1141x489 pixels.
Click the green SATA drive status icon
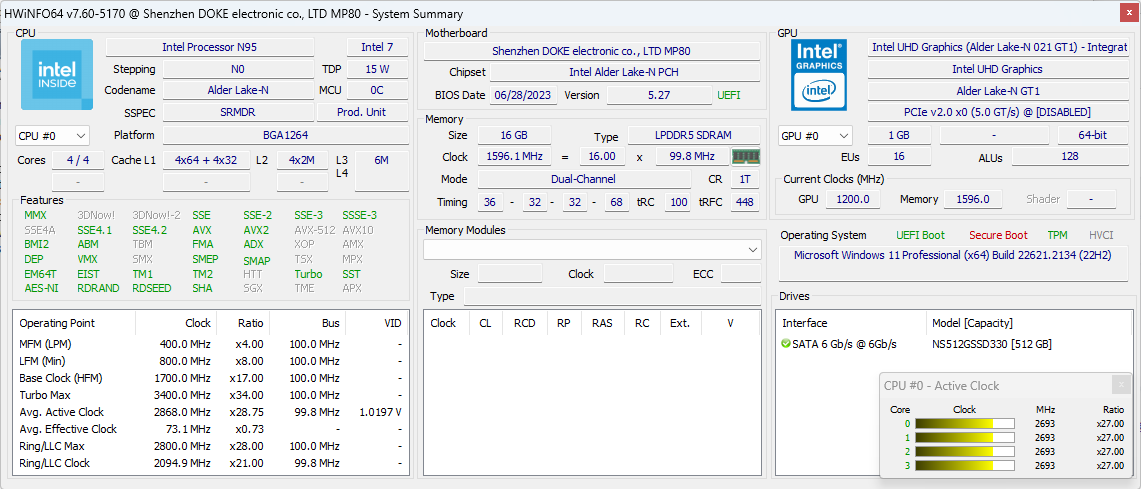(785, 344)
